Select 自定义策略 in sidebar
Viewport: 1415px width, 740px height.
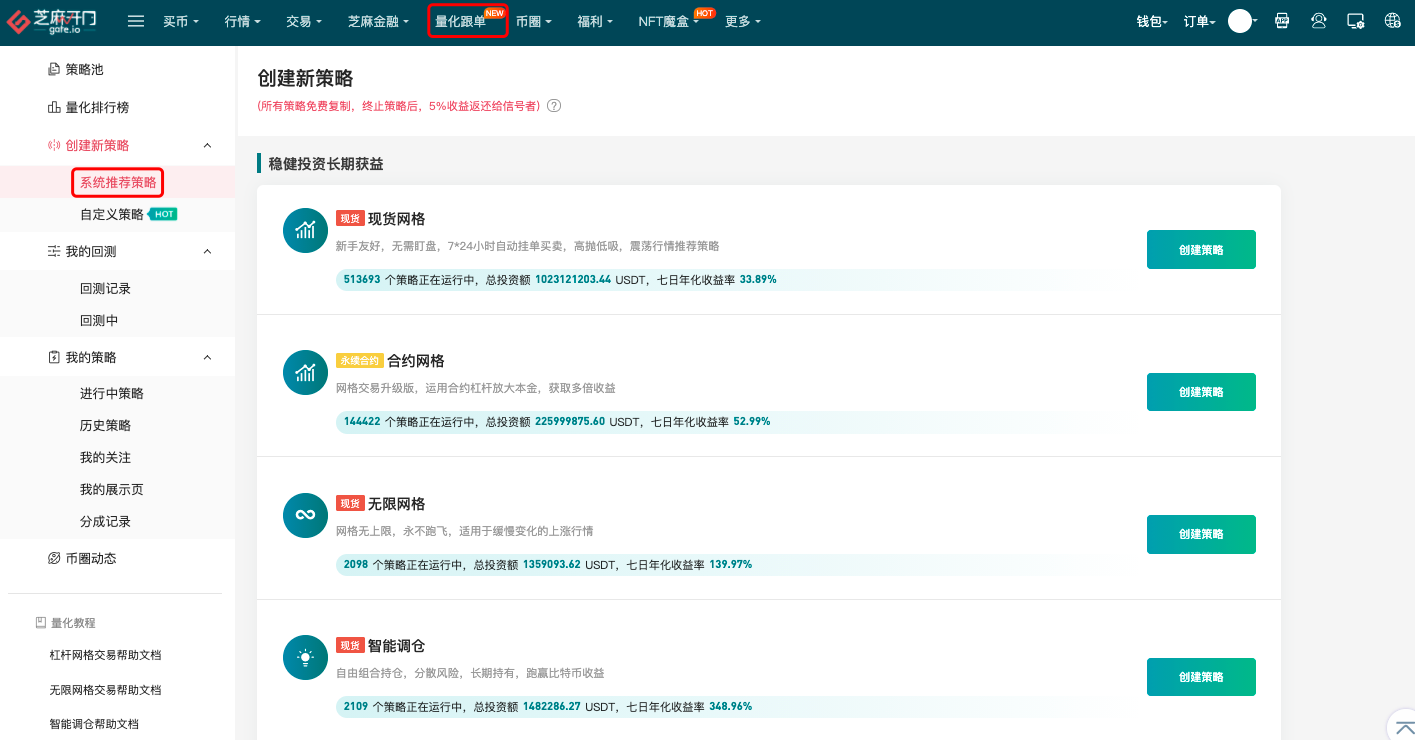pos(112,214)
